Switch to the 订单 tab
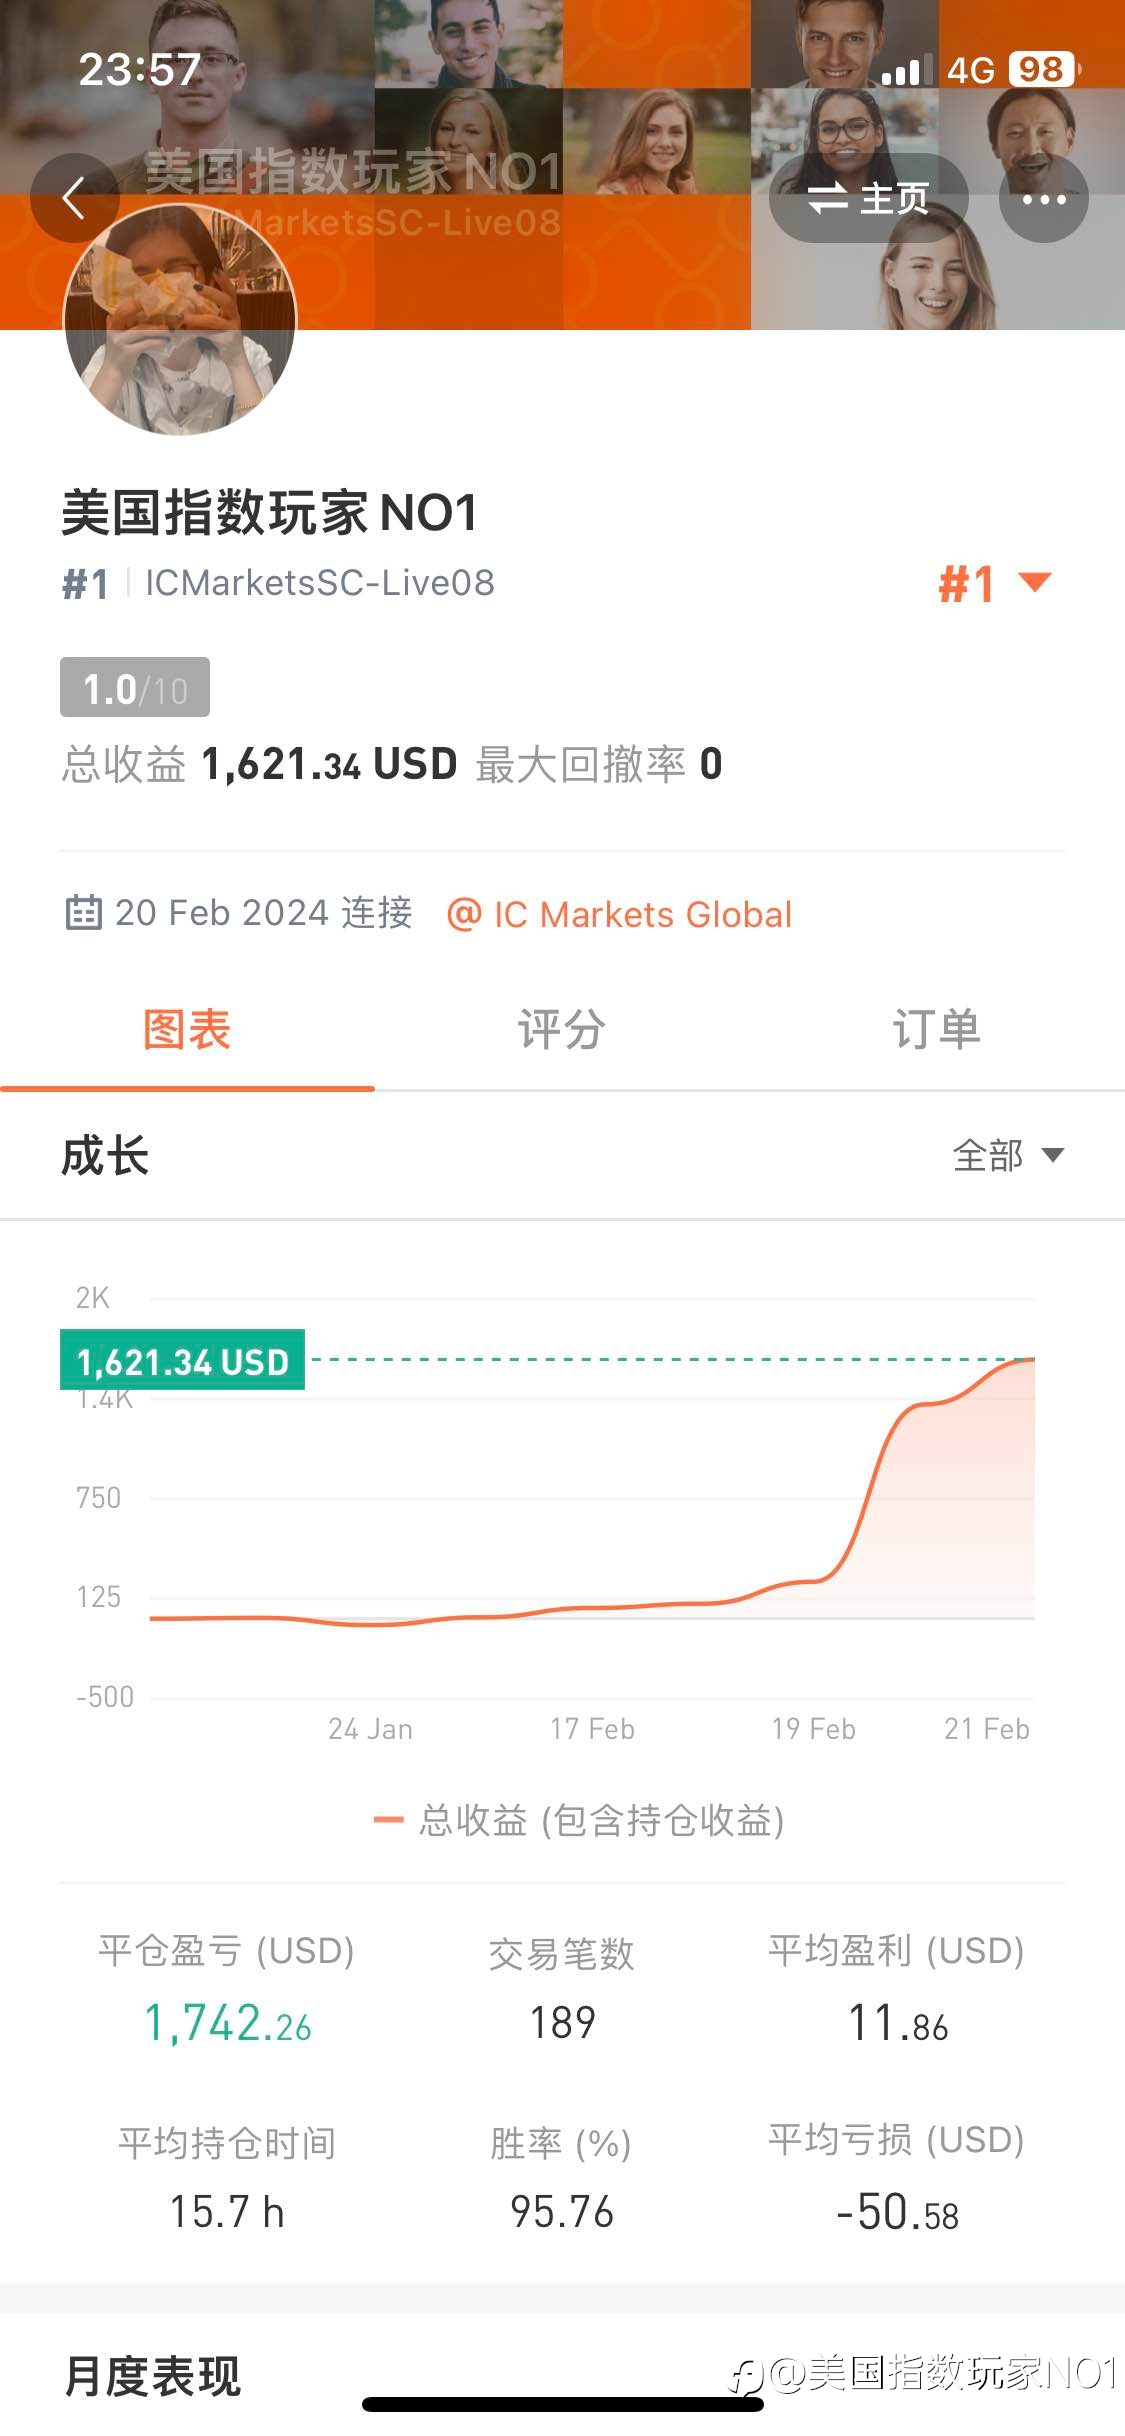 (937, 1030)
